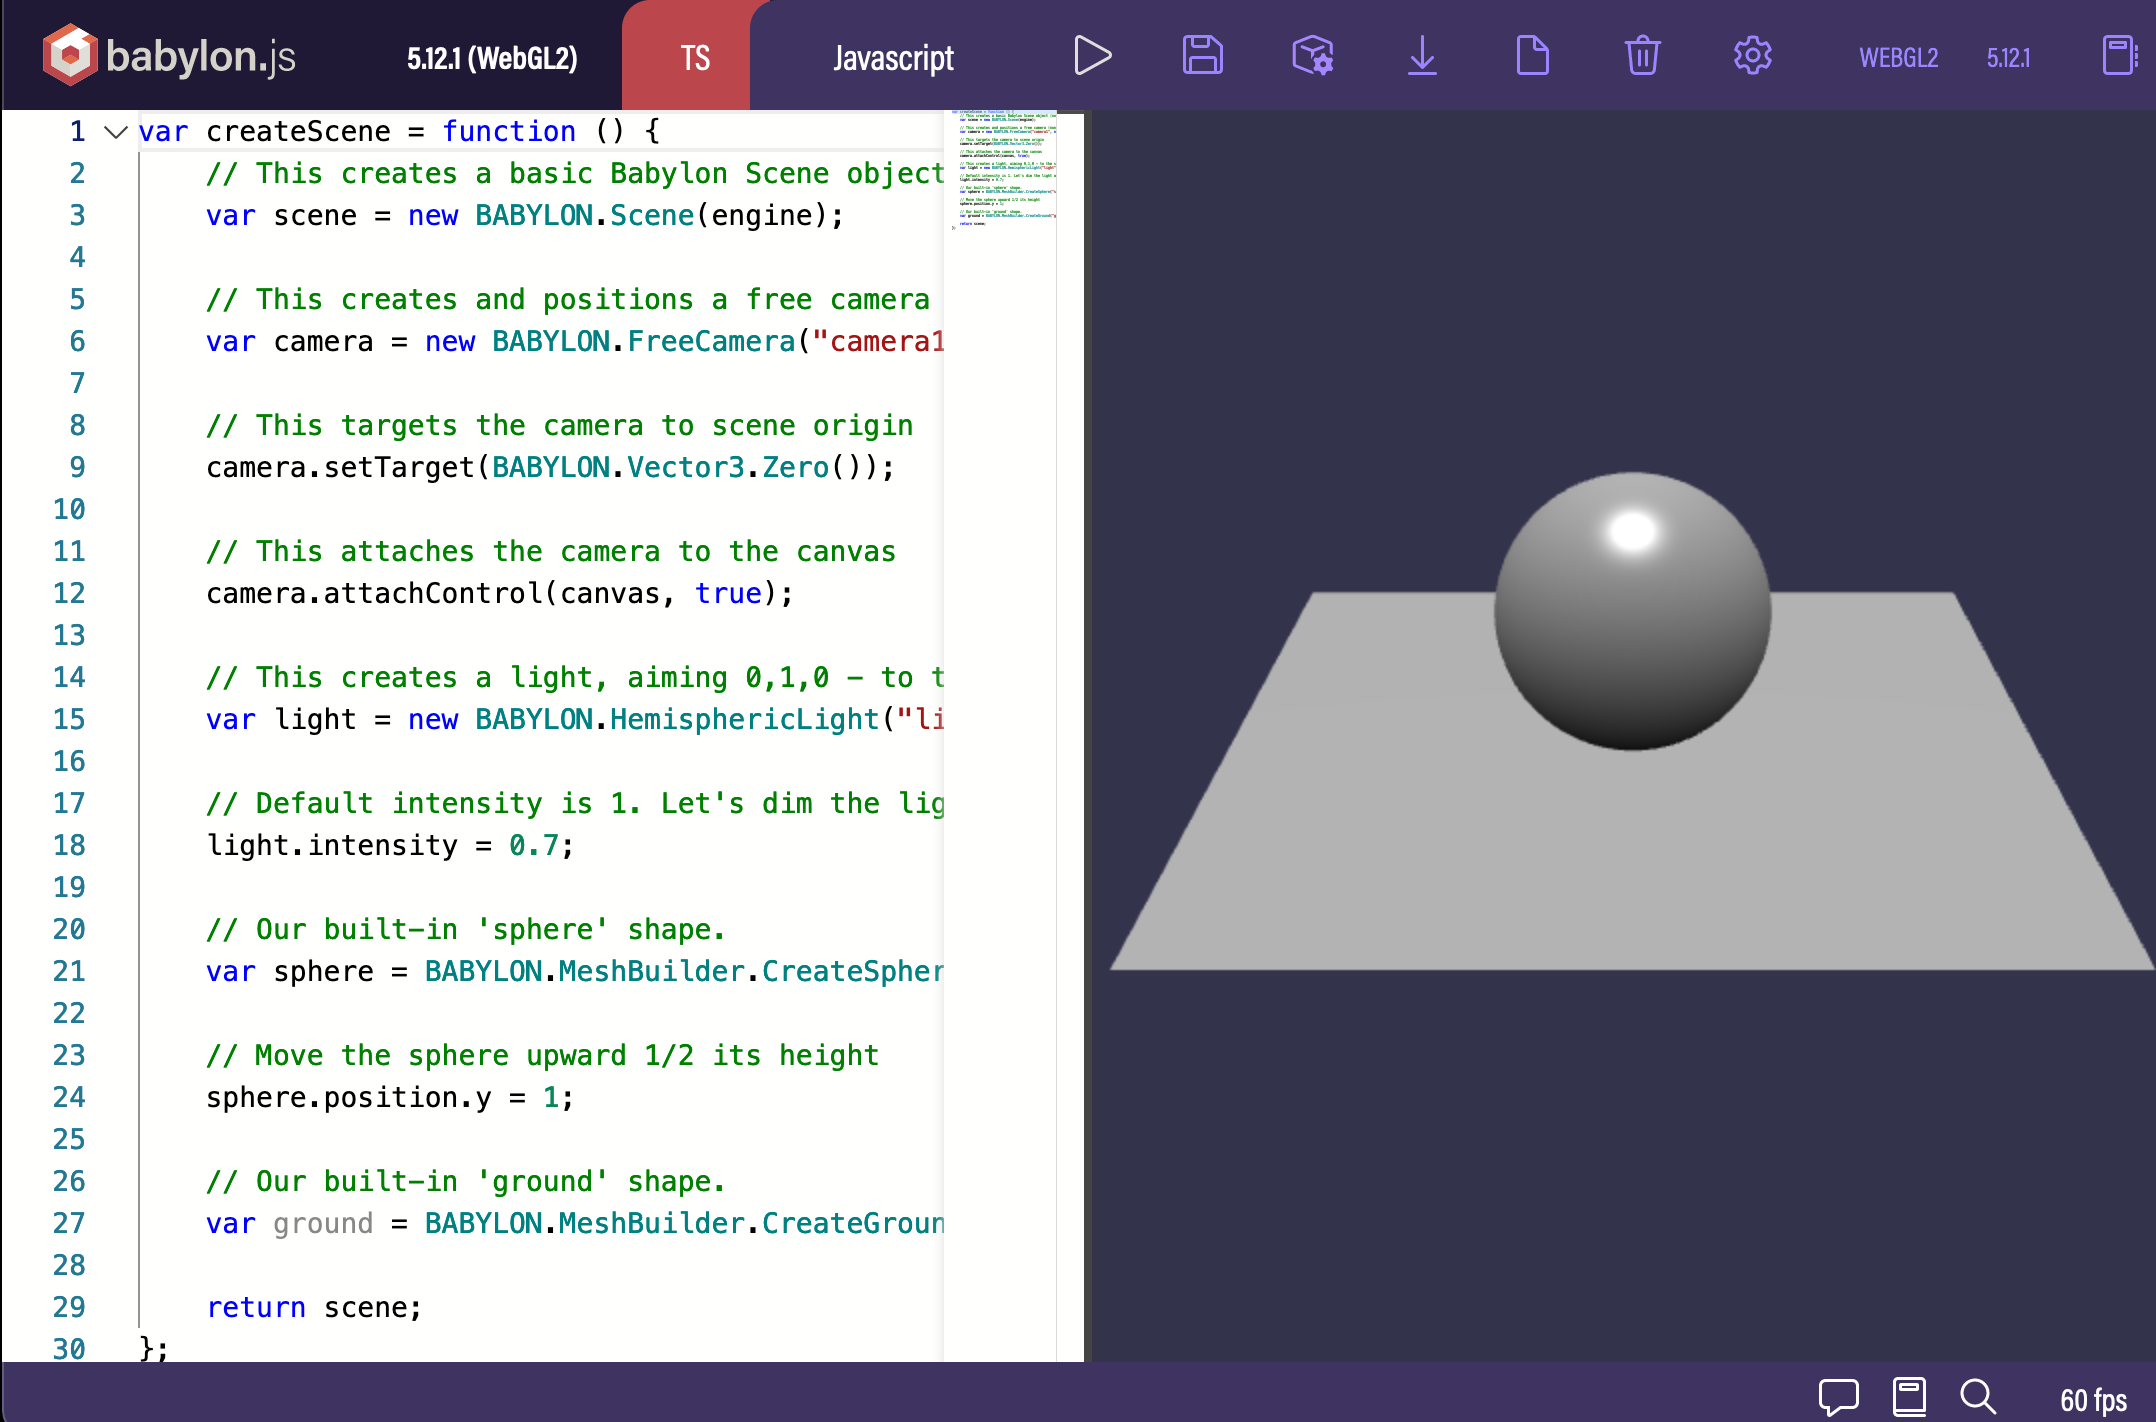Viewport: 2156px width, 1422px height.
Task: Create a new playground with the file icon
Action: pyautogui.click(x=1532, y=56)
